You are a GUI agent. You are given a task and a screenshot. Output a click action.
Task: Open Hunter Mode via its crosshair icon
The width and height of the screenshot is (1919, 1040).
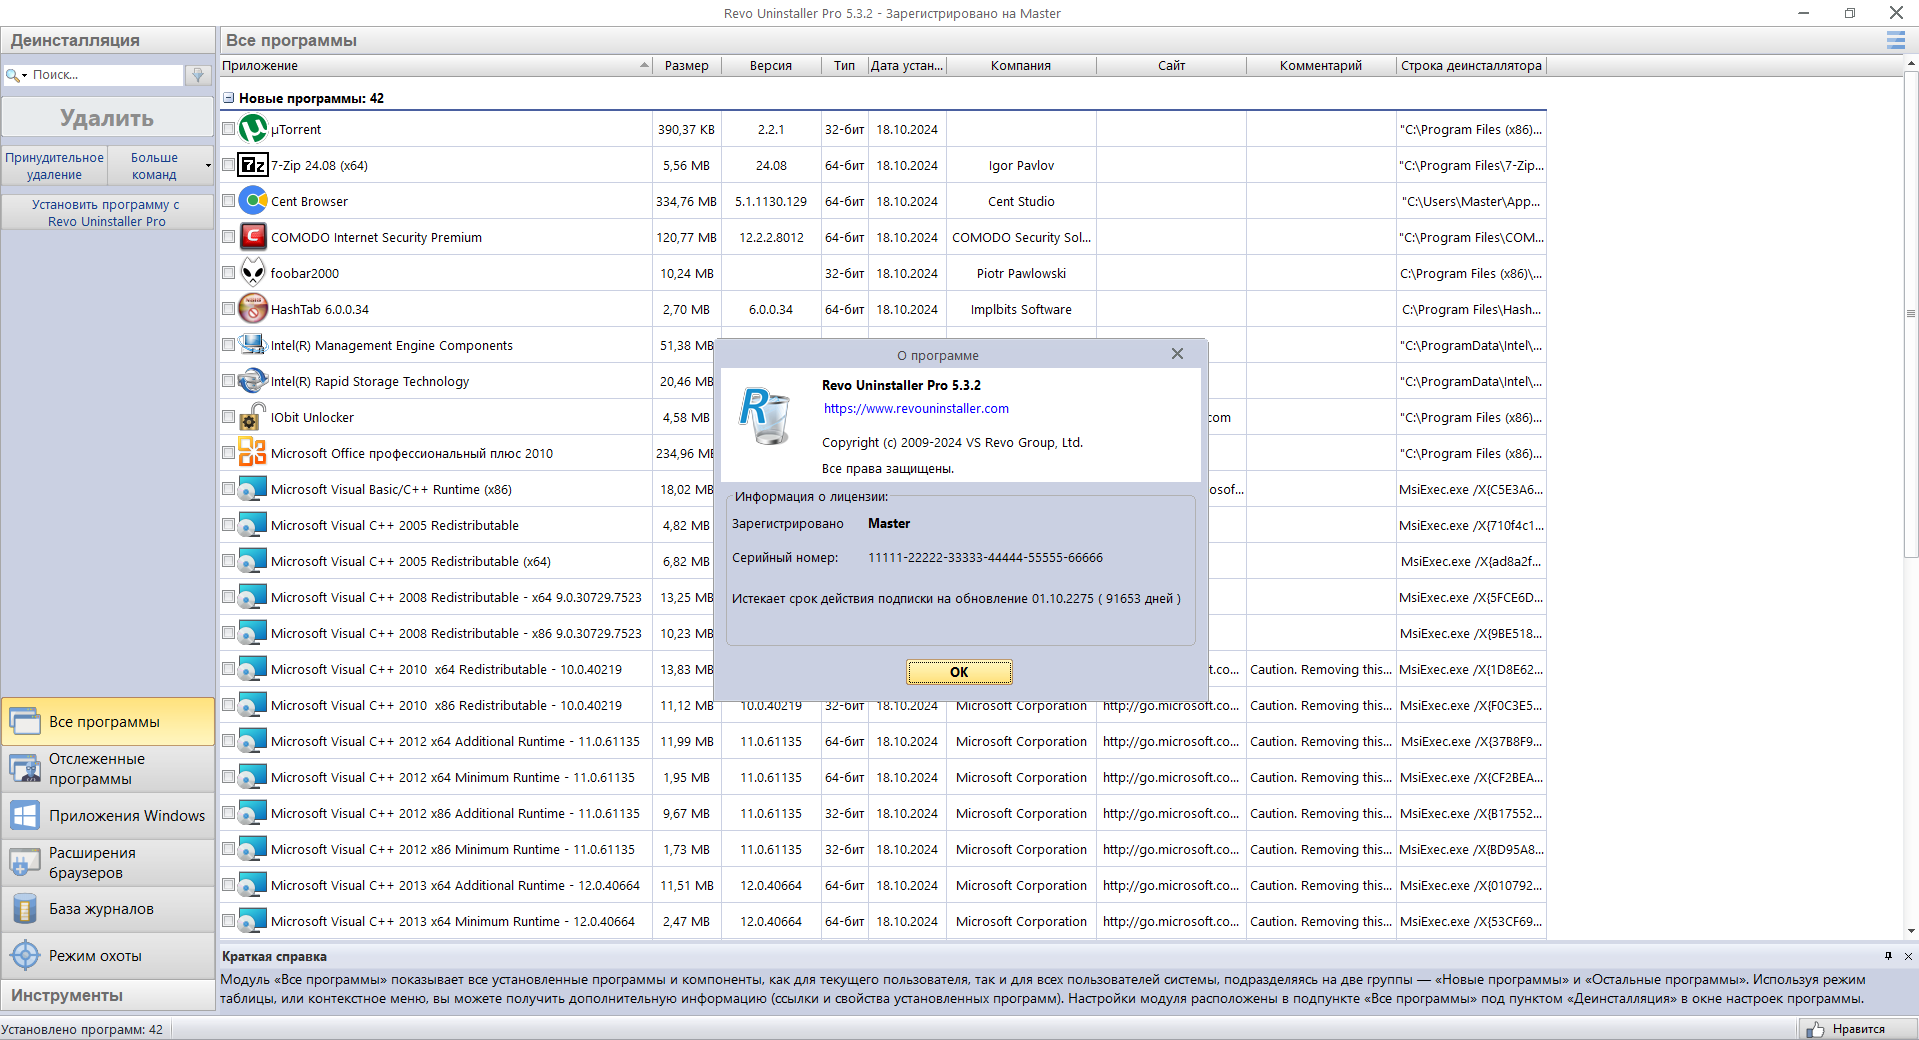pos(25,956)
